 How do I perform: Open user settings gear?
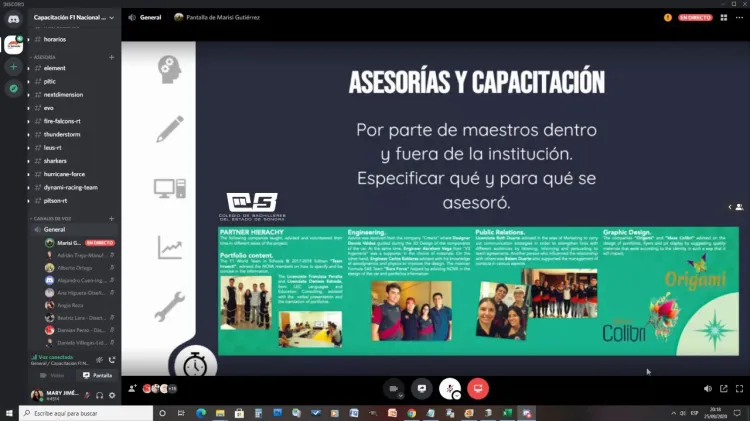(x=112, y=395)
